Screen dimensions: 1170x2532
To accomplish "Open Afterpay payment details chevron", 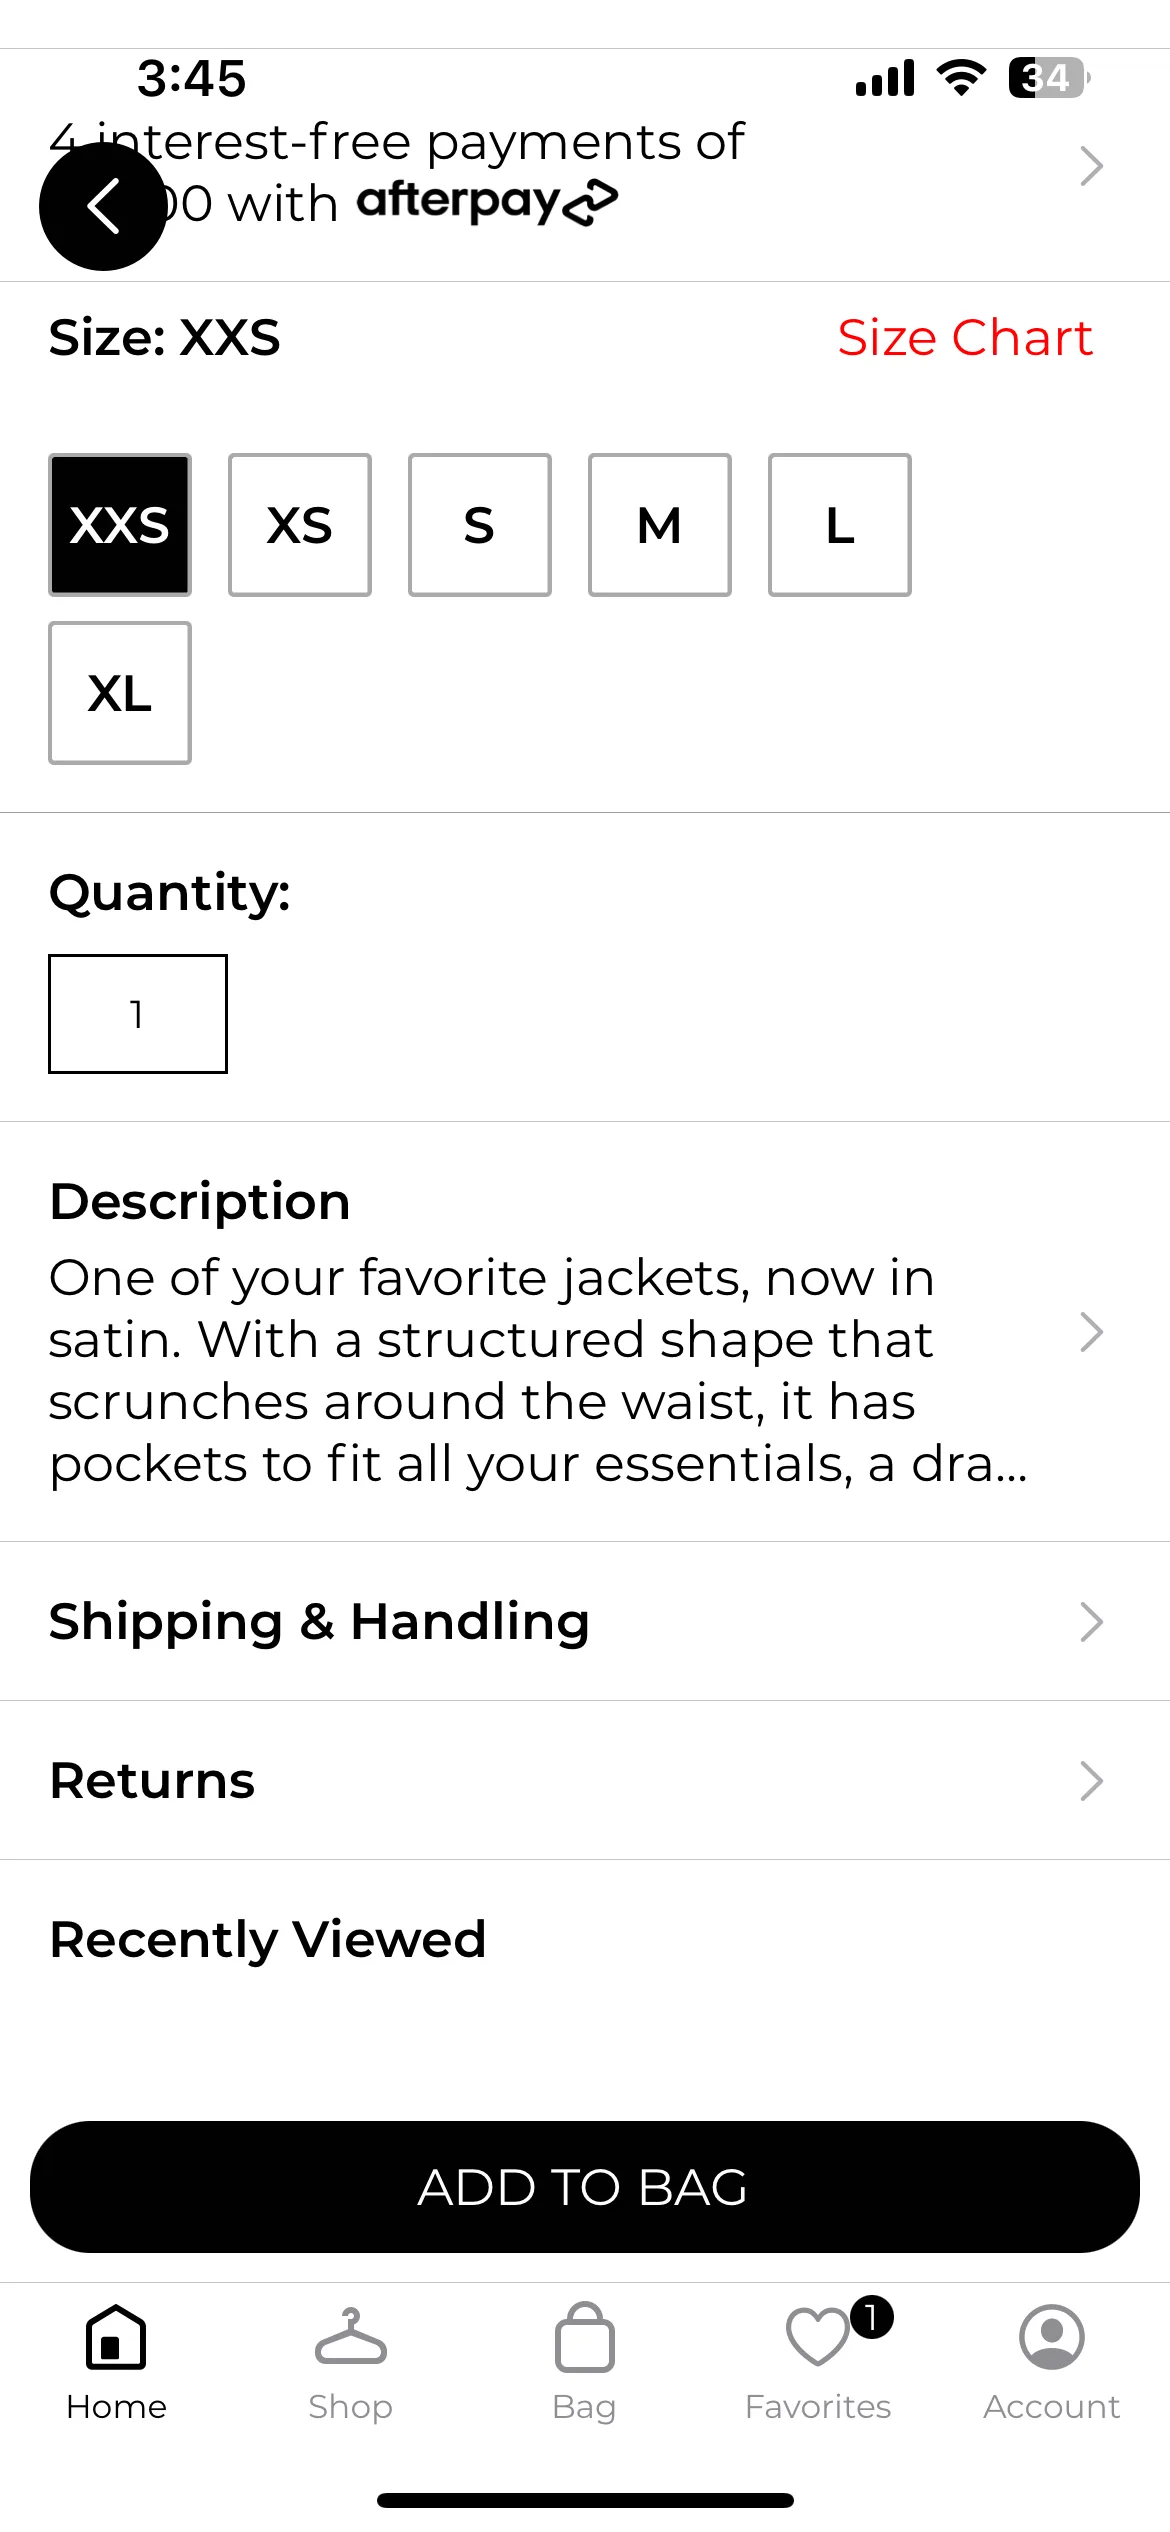I will tap(1091, 166).
